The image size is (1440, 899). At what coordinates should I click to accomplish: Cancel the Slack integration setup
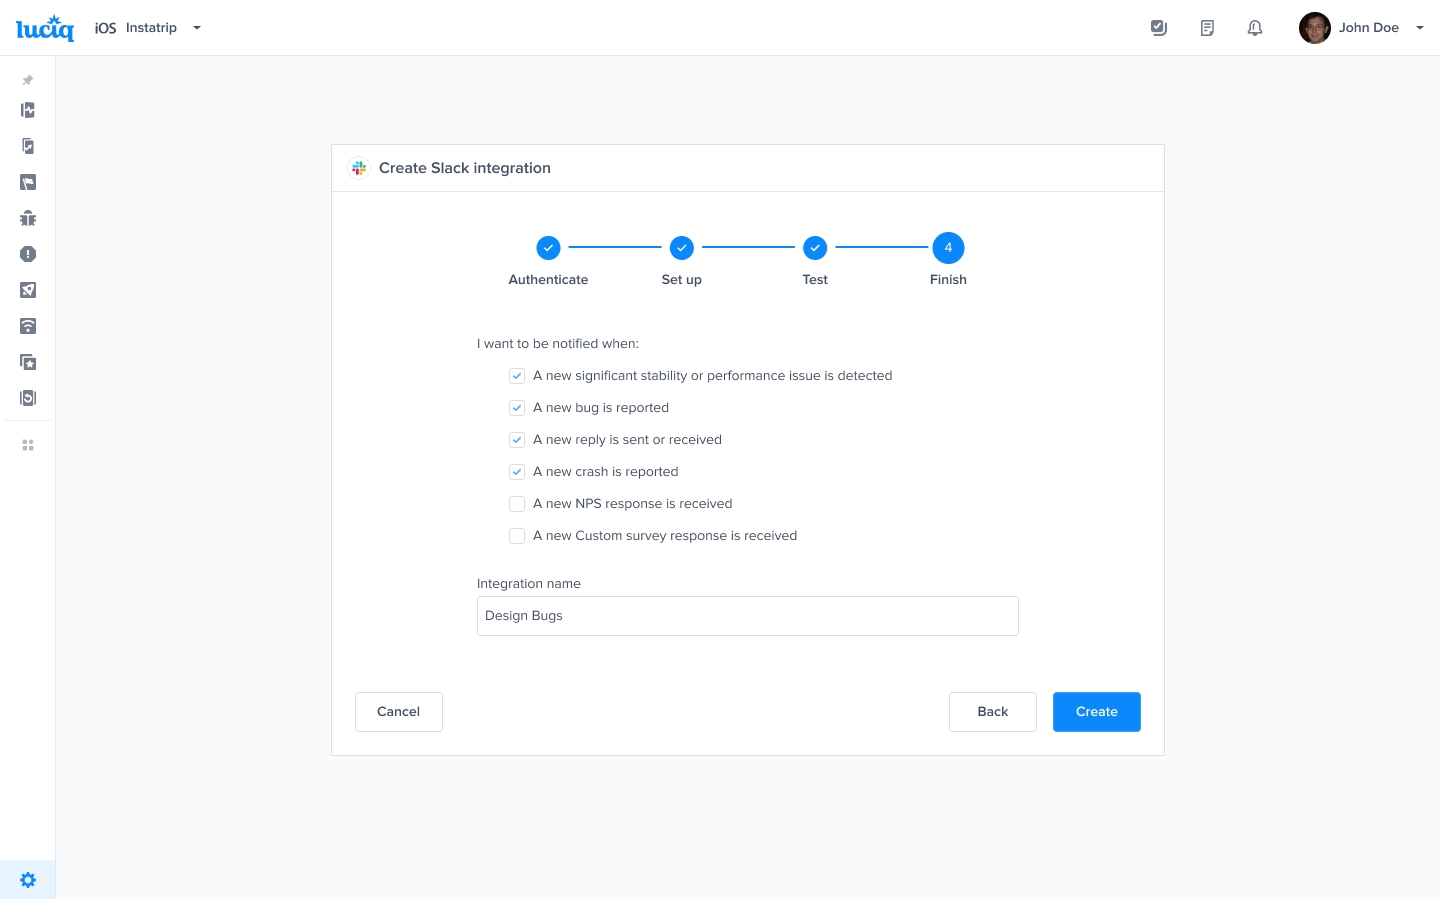coord(398,712)
